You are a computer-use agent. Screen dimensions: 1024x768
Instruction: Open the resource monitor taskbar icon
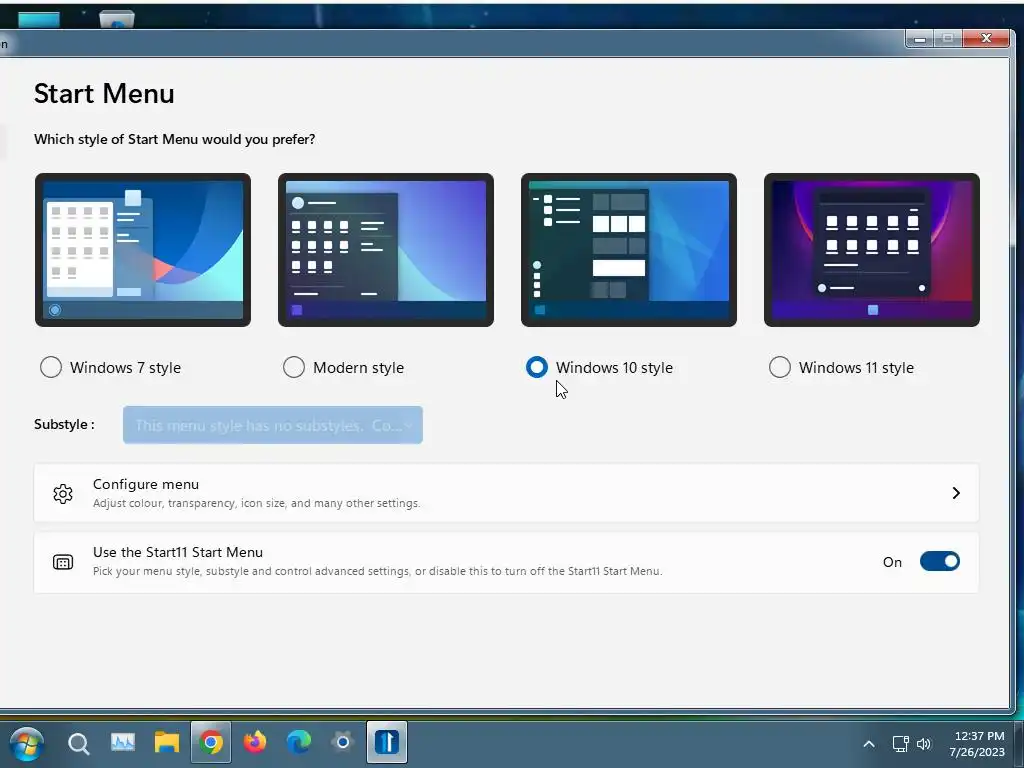tap(123, 743)
